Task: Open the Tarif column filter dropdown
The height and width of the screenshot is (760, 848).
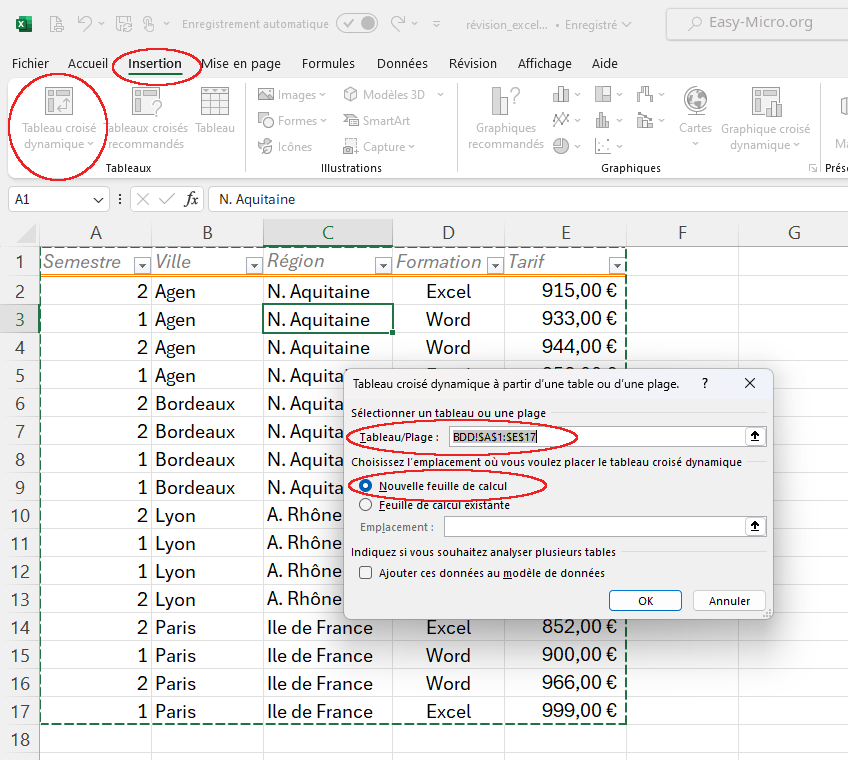Action: 617,265
